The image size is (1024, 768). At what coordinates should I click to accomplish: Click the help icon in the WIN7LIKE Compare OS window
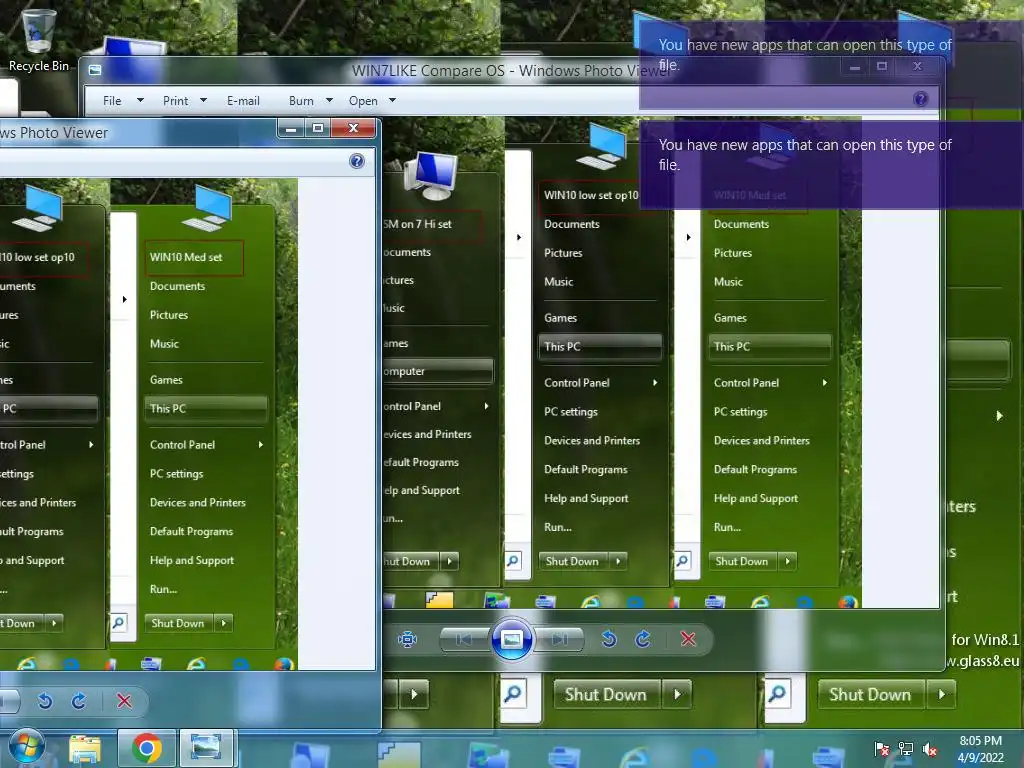point(920,99)
